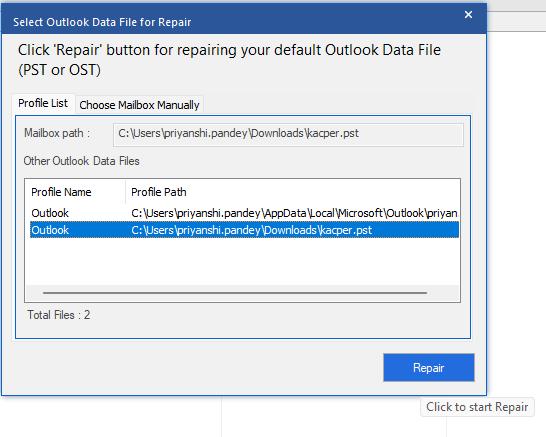
Task: Click the 'Other Outlook Data Files' label
Action: tap(81, 161)
